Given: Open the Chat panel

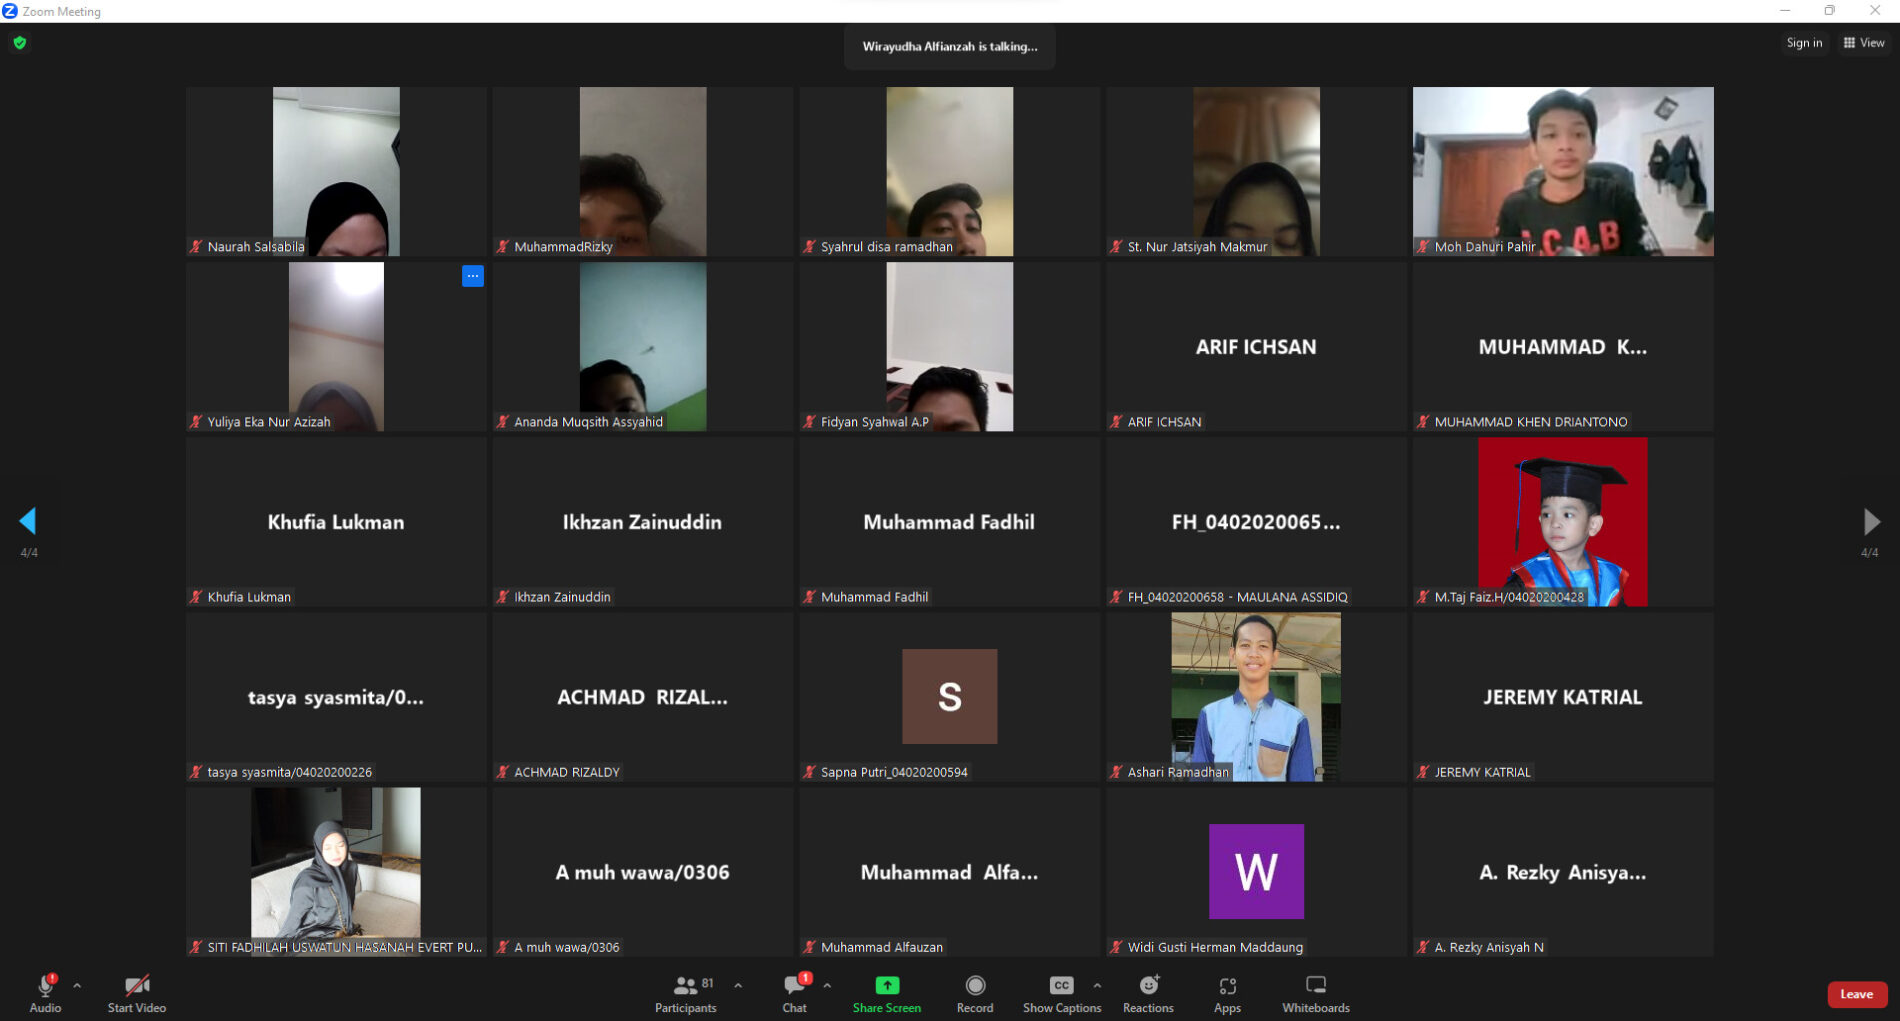Looking at the screenshot, I should pos(794,993).
